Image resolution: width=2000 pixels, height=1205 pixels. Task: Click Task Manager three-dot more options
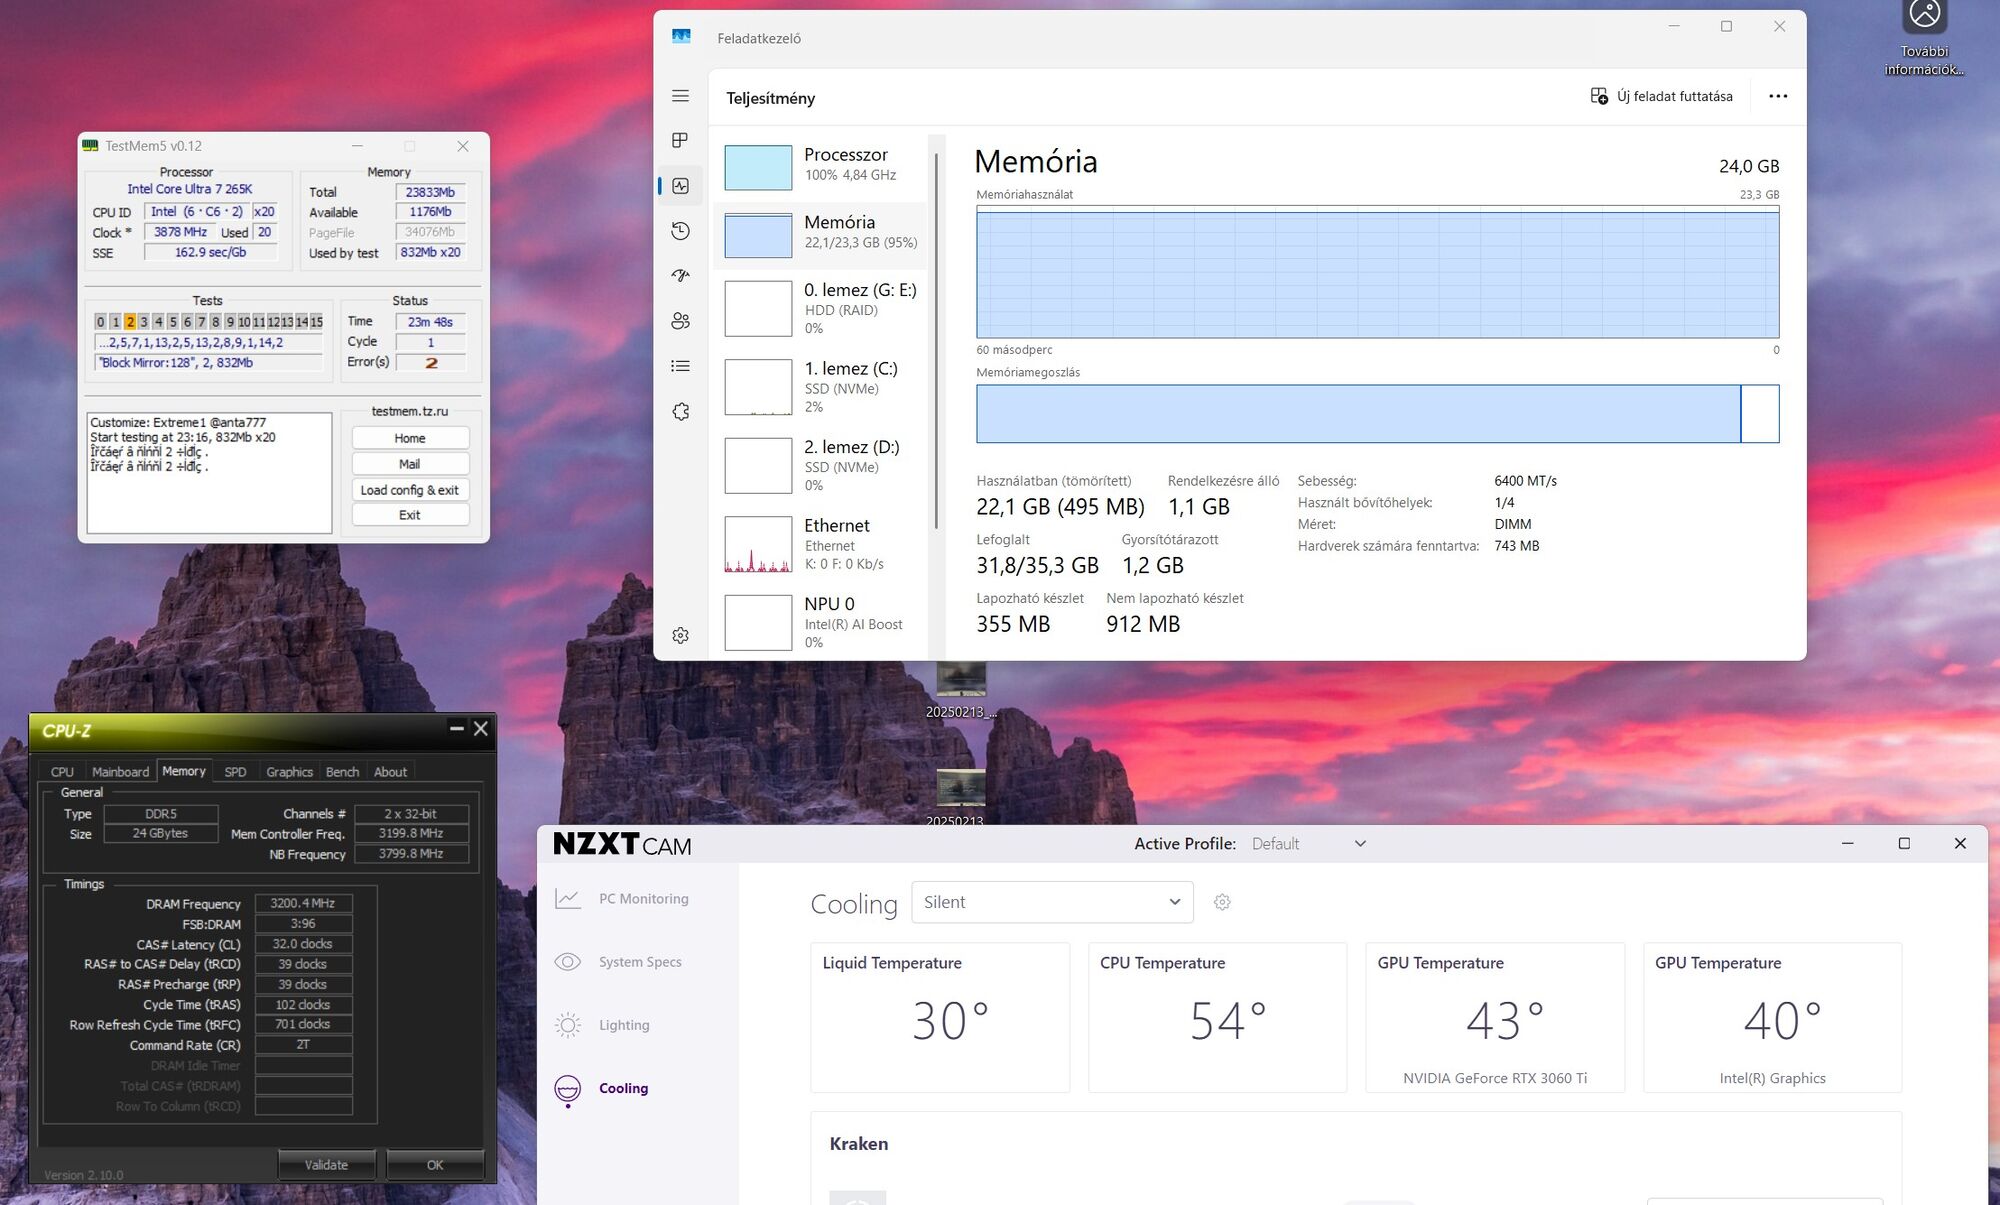point(1777,96)
